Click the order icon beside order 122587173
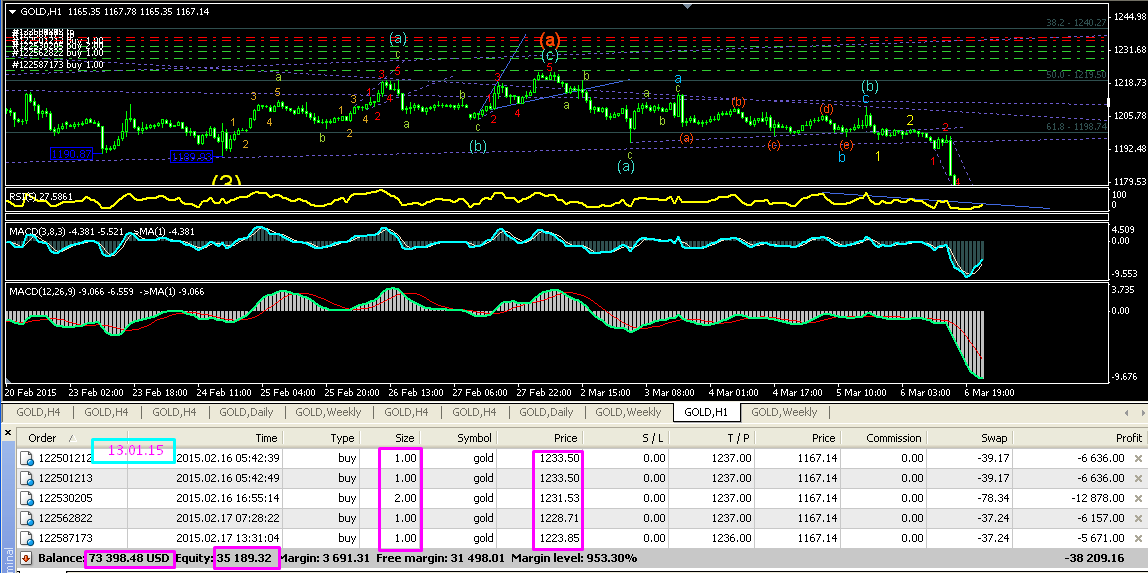Image resolution: width=1148 pixels, height=573 pixels. (x=27, y=538)
